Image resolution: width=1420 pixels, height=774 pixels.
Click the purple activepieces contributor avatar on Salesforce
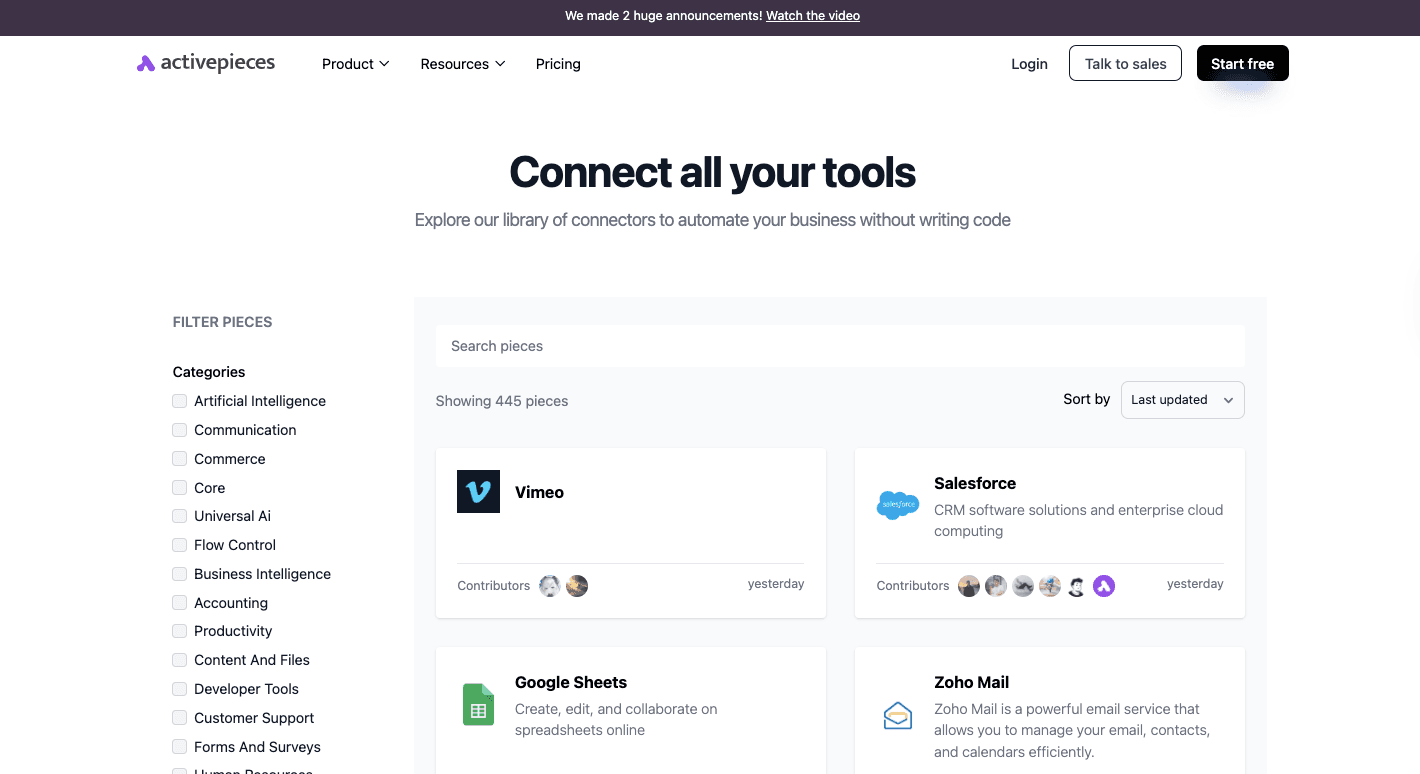1103,586
